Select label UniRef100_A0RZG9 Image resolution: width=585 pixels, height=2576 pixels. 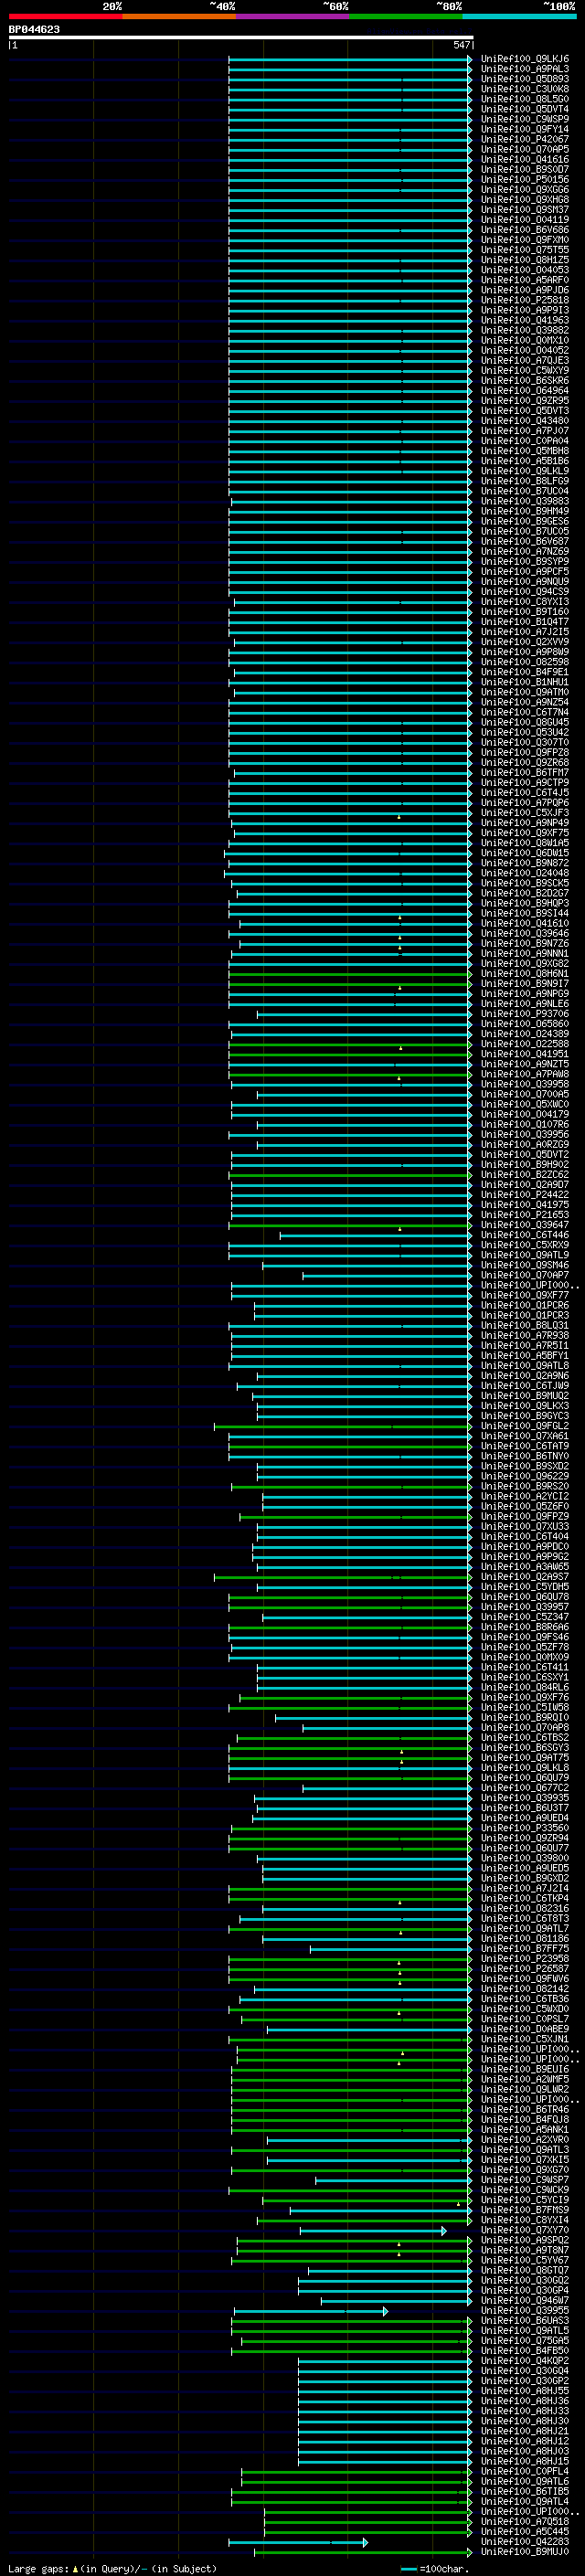524,1144
